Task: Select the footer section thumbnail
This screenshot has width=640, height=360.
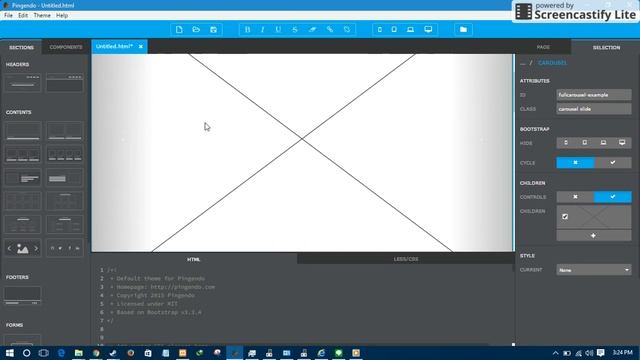Action: point(22,296)
